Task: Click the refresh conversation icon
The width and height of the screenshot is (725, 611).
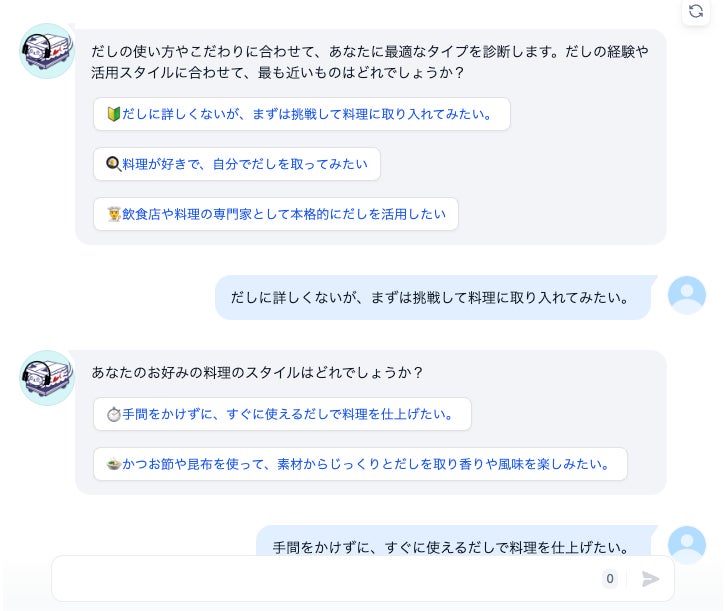Action: point(696,11)
